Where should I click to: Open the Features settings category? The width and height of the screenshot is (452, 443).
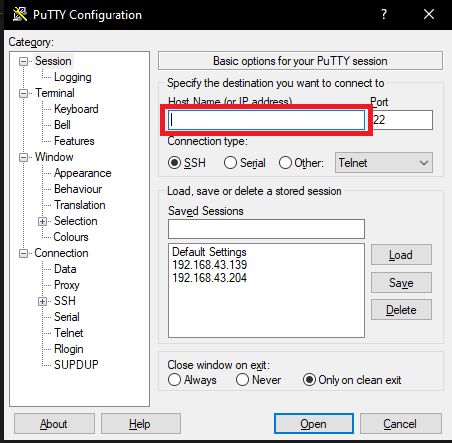74,141
